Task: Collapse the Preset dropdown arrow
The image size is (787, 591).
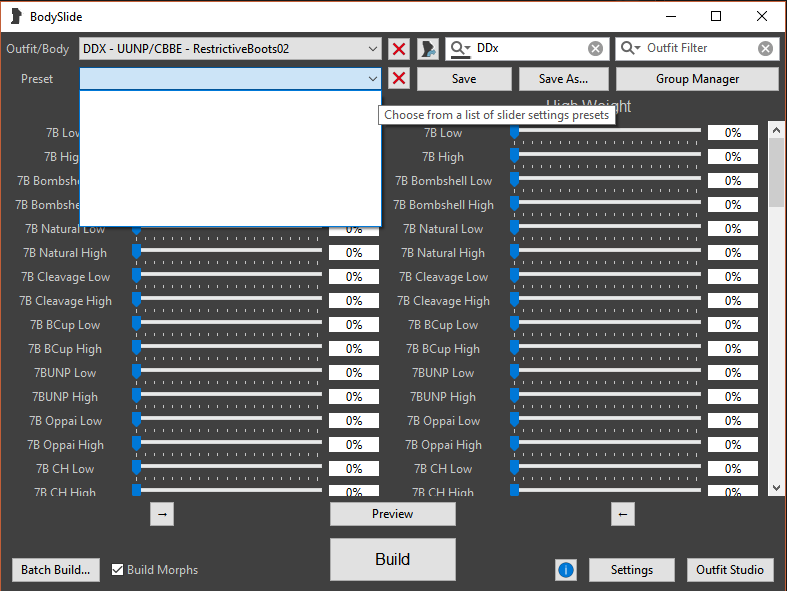Action: coord(372,79)
